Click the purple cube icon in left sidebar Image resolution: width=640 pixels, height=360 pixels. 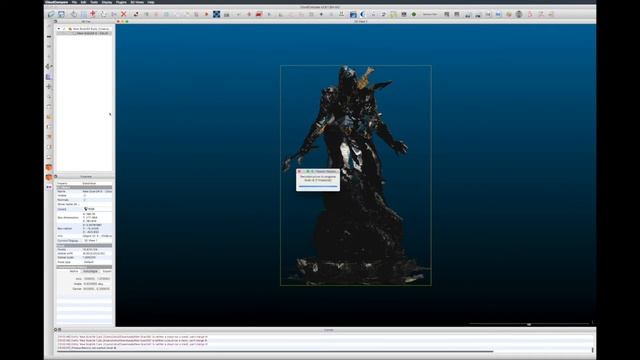coord(49,77)
